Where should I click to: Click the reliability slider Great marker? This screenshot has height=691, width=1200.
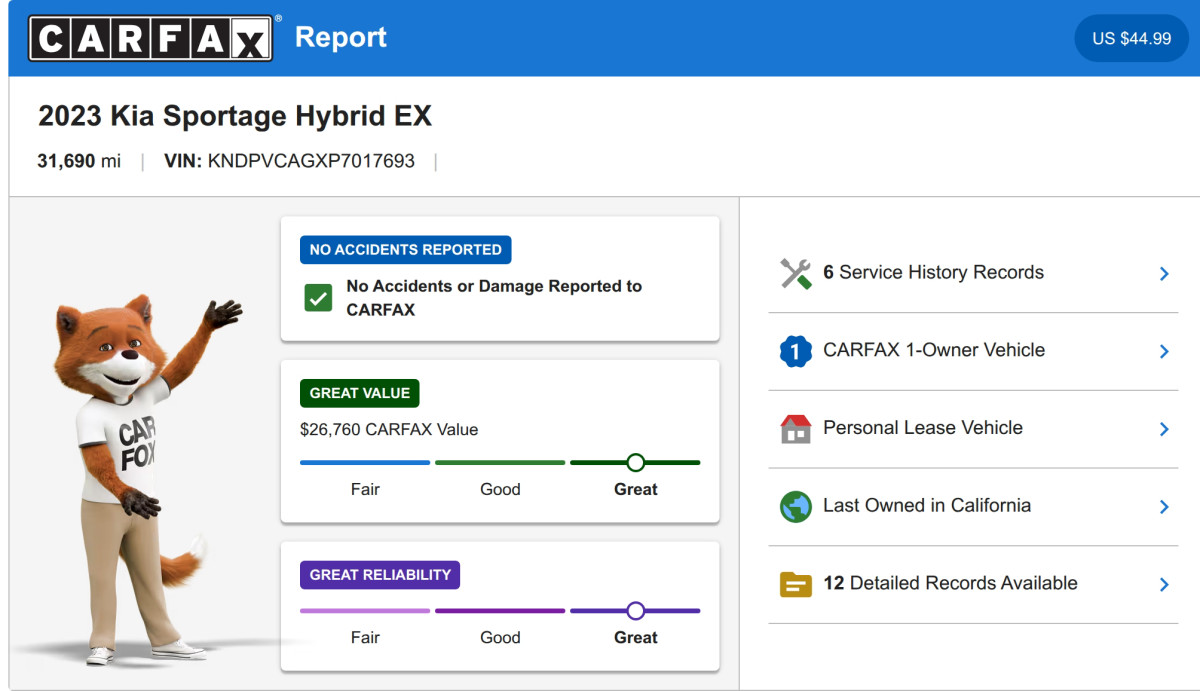point(635,611)
